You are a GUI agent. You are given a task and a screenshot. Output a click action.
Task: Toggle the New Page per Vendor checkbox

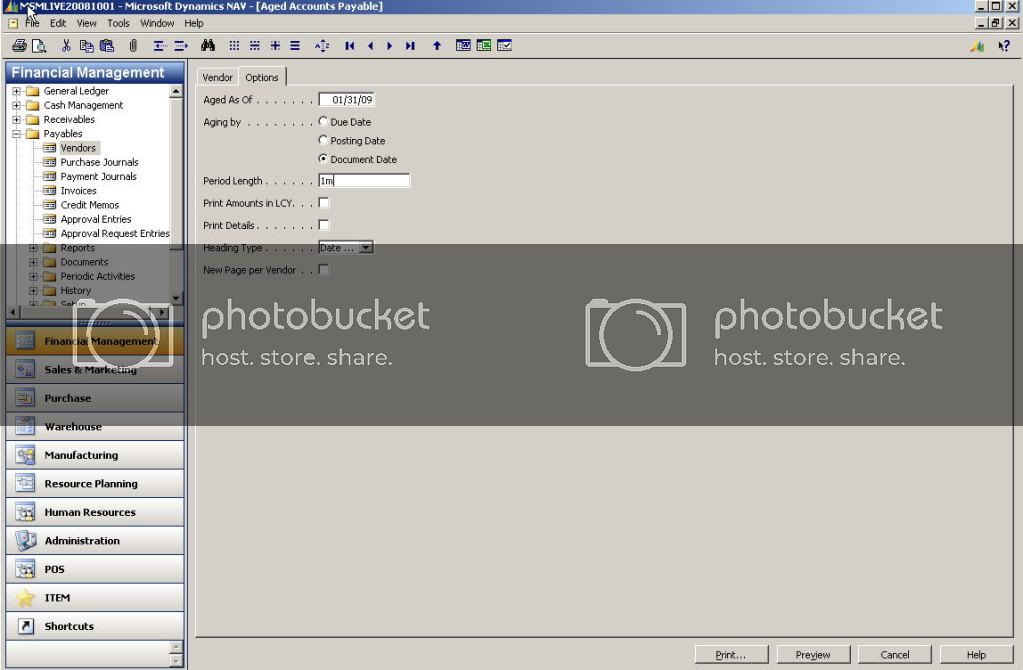click(x=324, y=269)
